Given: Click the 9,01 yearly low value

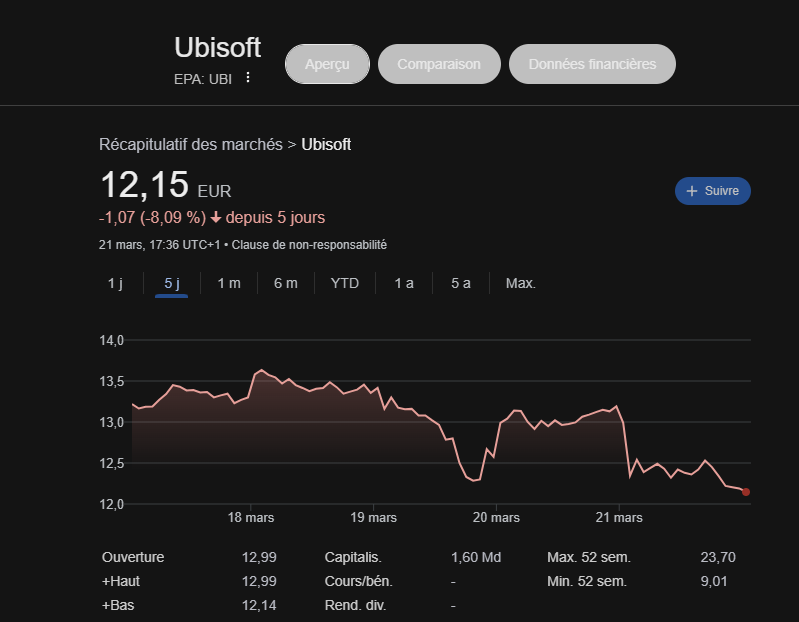Looking at the screenshot, I should 714,581.
